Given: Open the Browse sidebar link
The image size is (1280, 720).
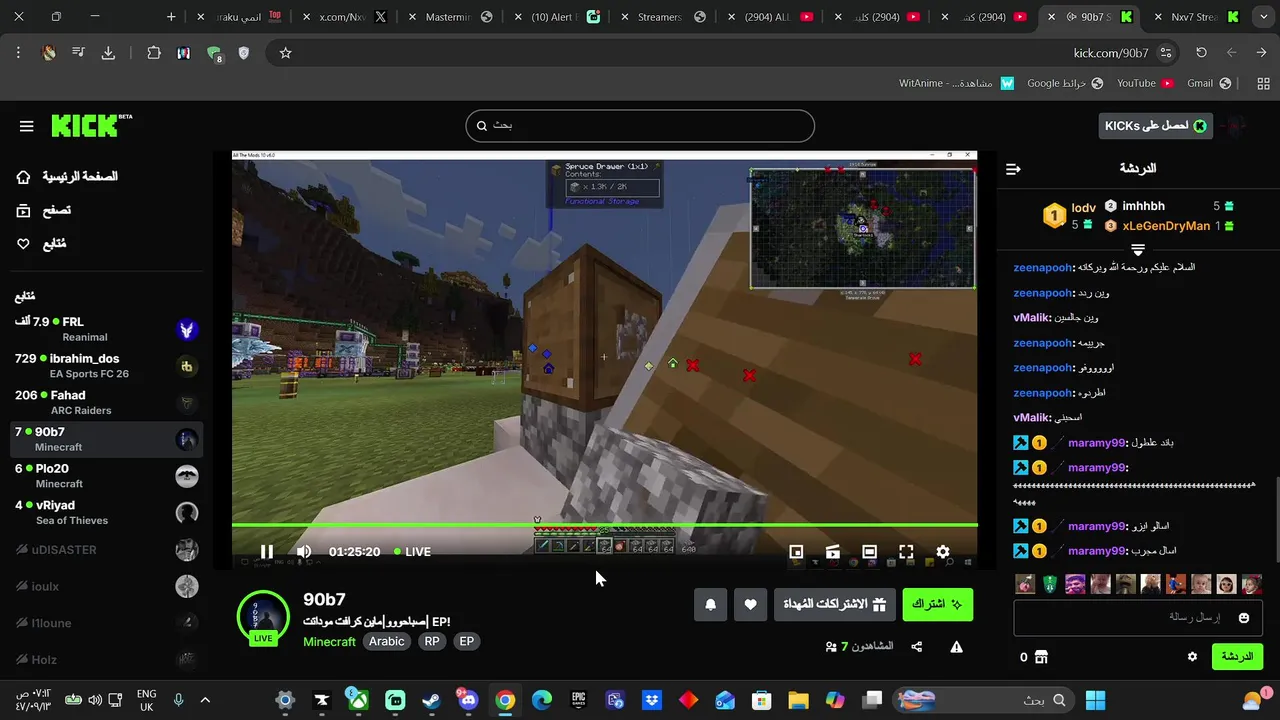Looking at the screenshot, I should (x=43, y=210).
